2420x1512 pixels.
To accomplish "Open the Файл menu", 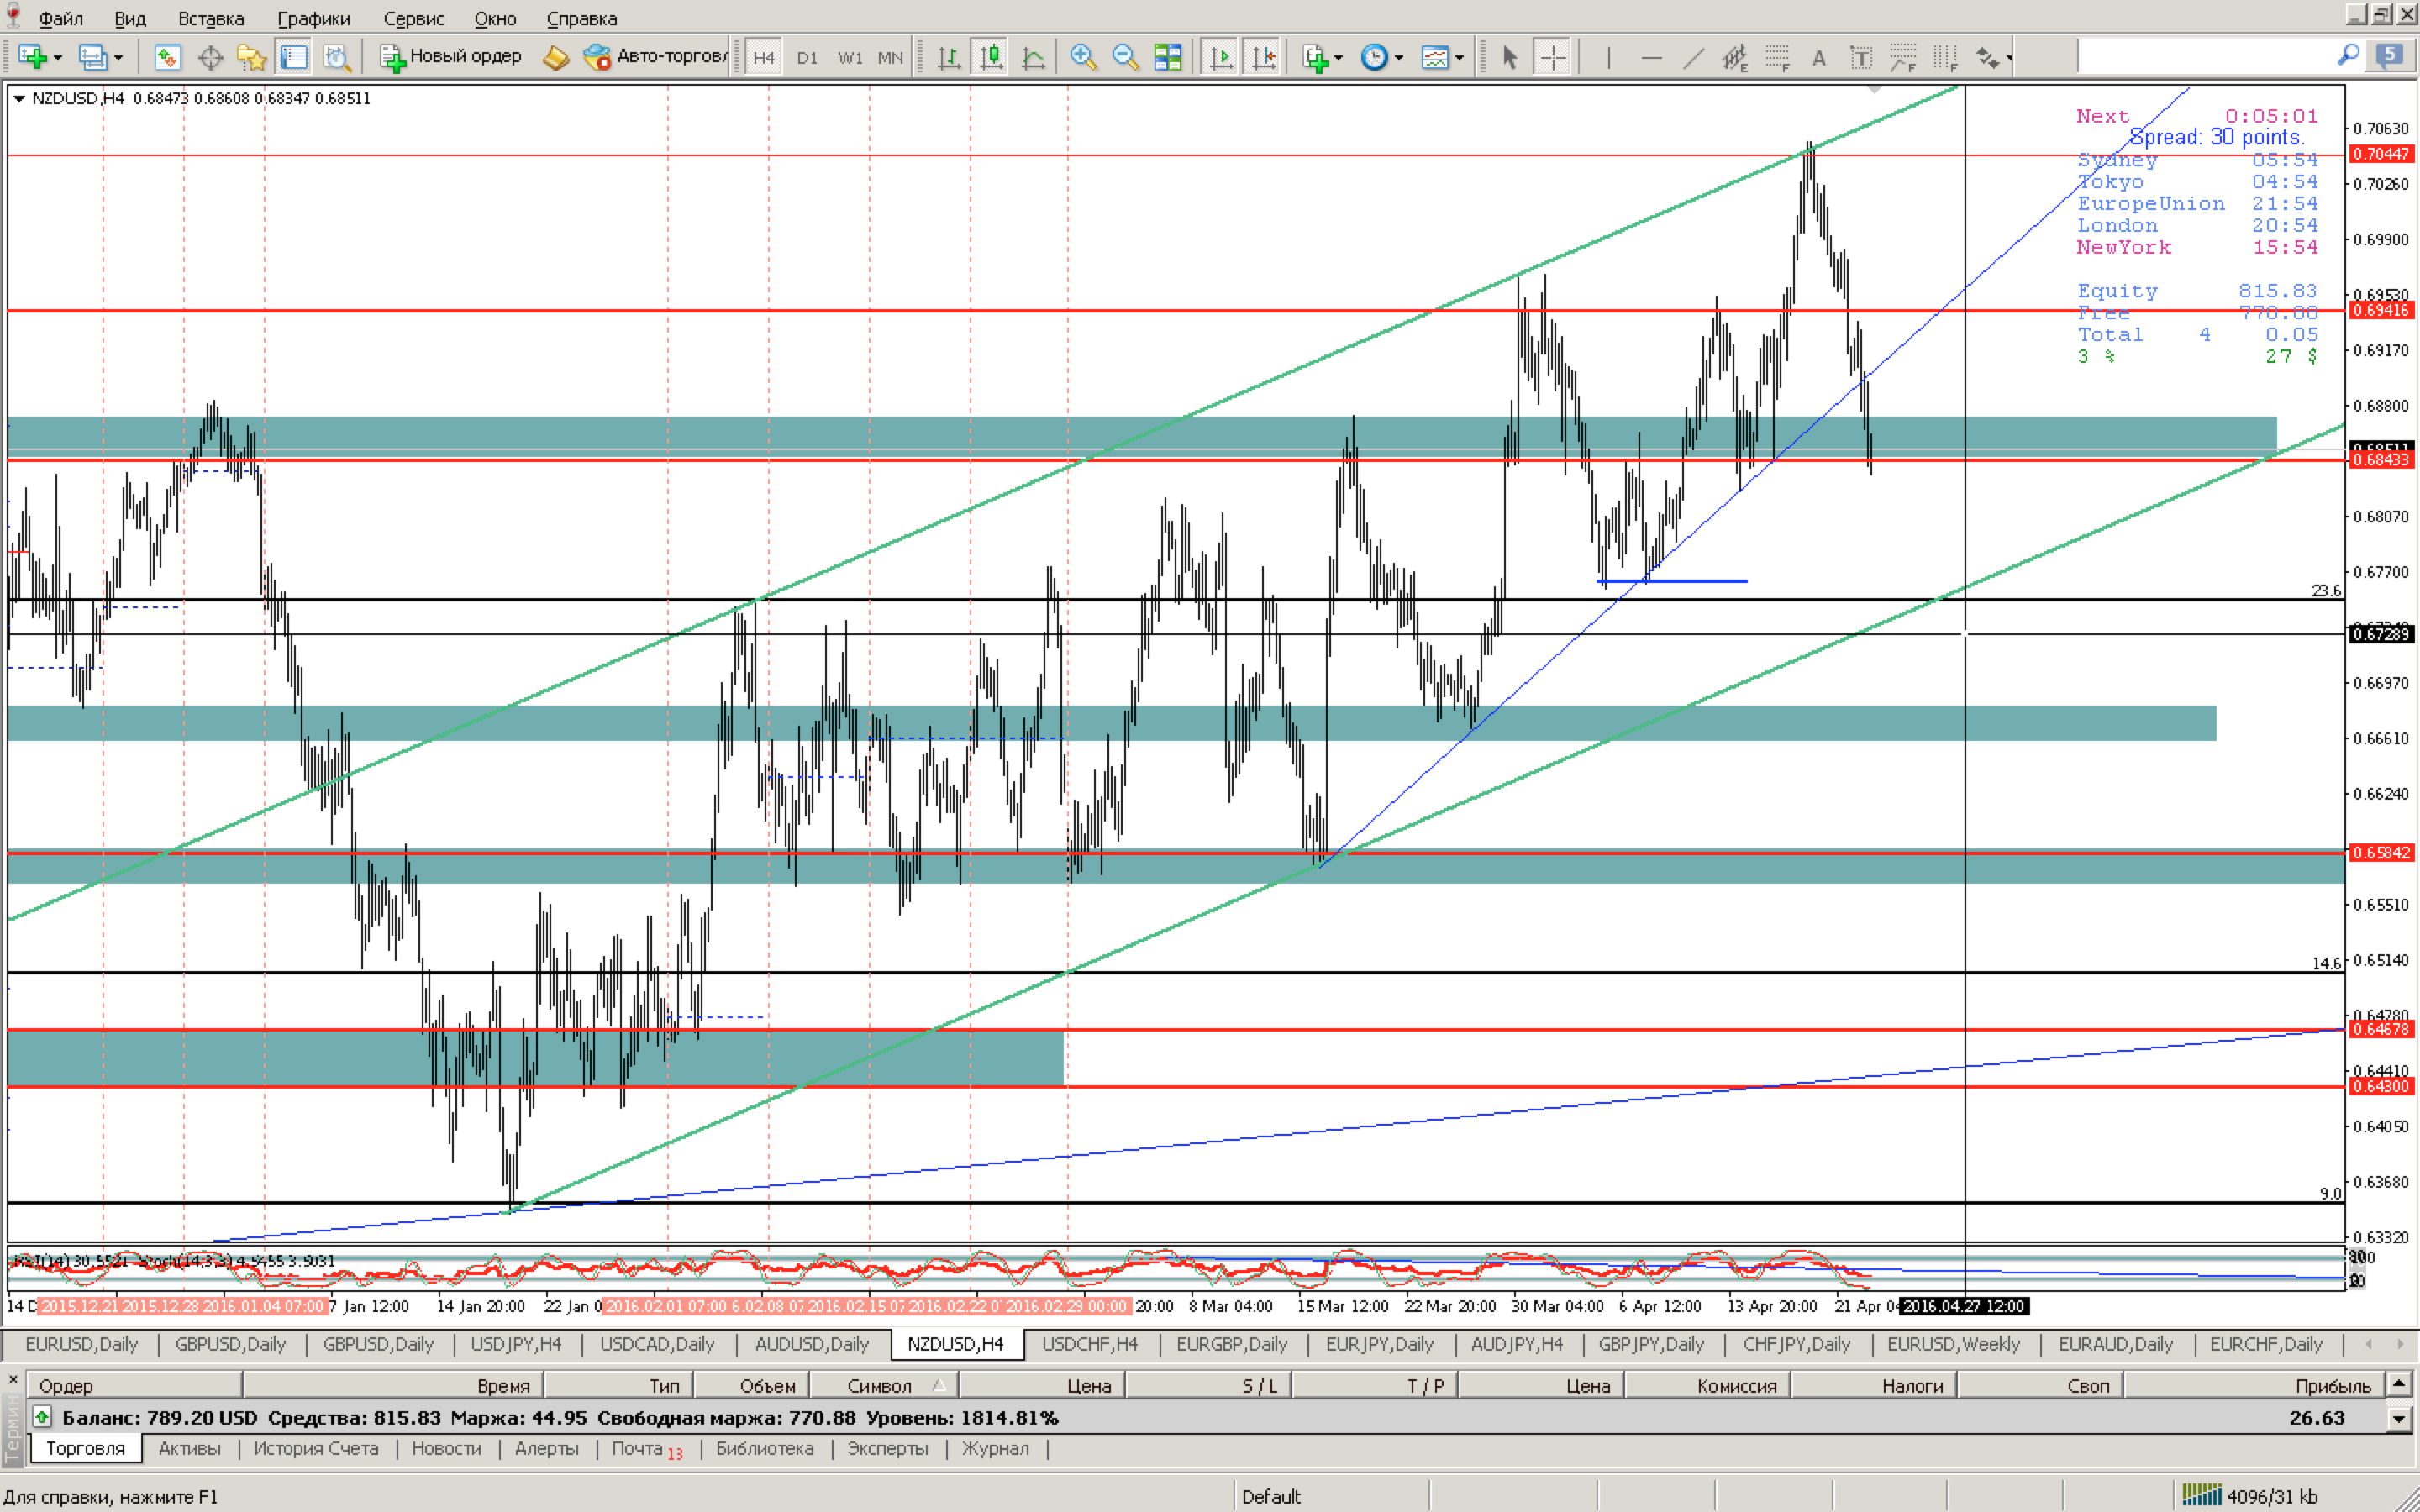I will click(60, 18).
